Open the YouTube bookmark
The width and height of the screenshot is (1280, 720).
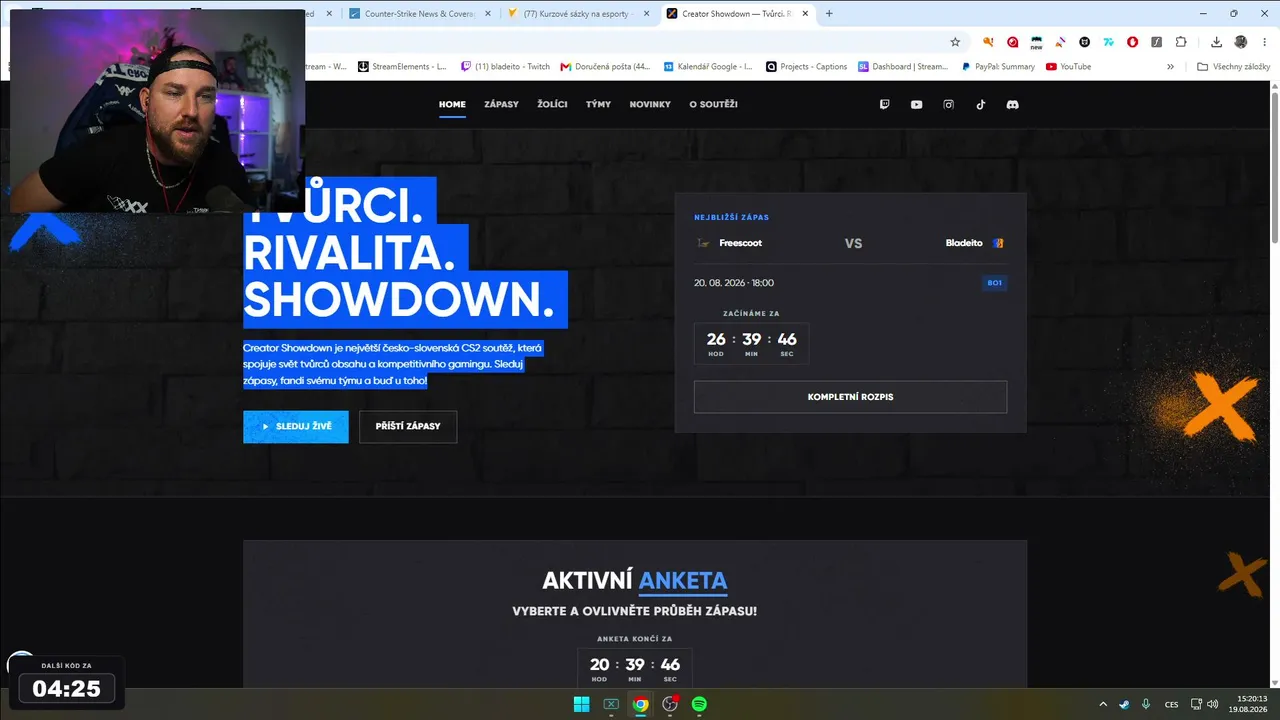point(1068,67)
